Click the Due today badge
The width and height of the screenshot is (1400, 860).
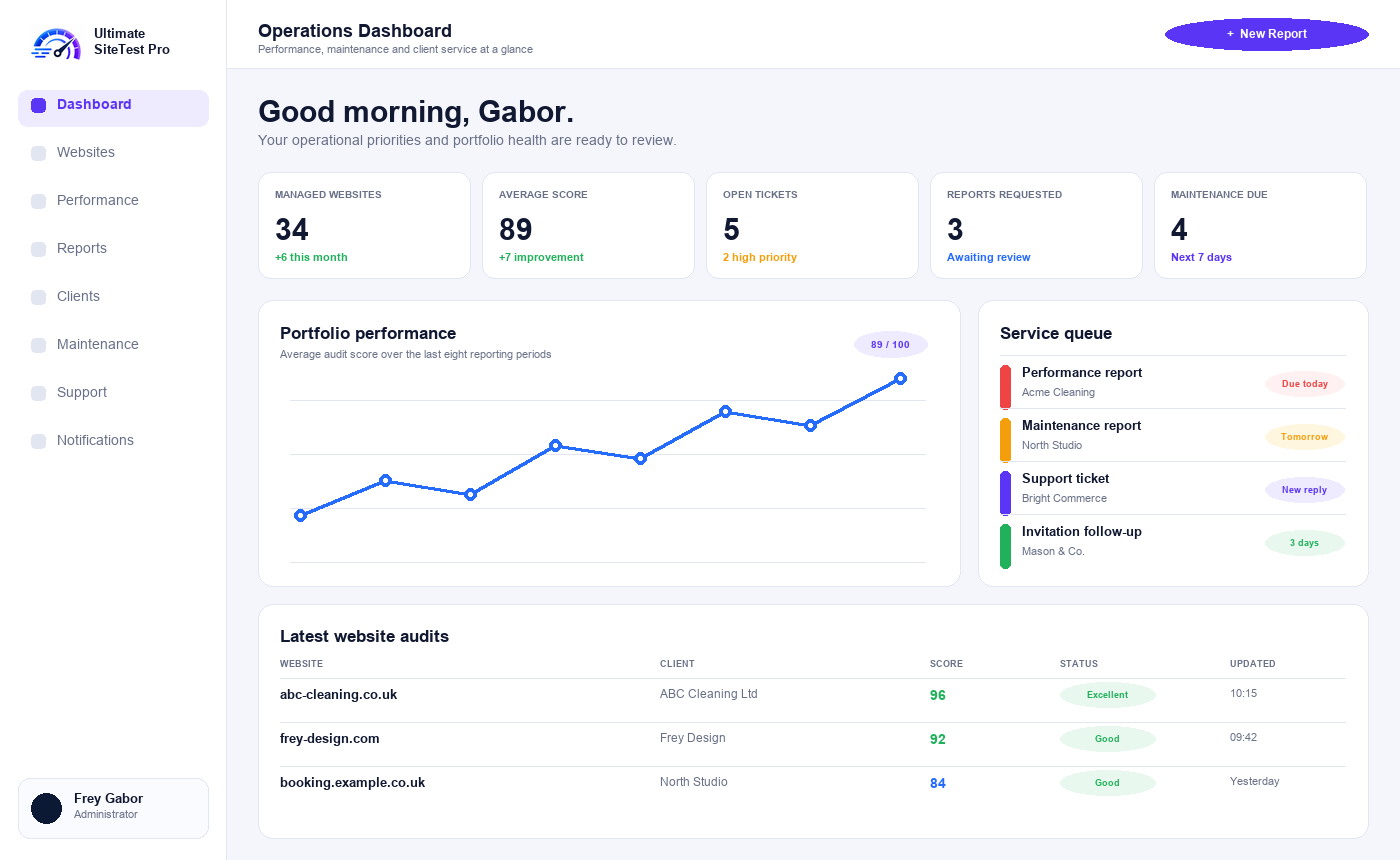click(x=1305, y=384)
